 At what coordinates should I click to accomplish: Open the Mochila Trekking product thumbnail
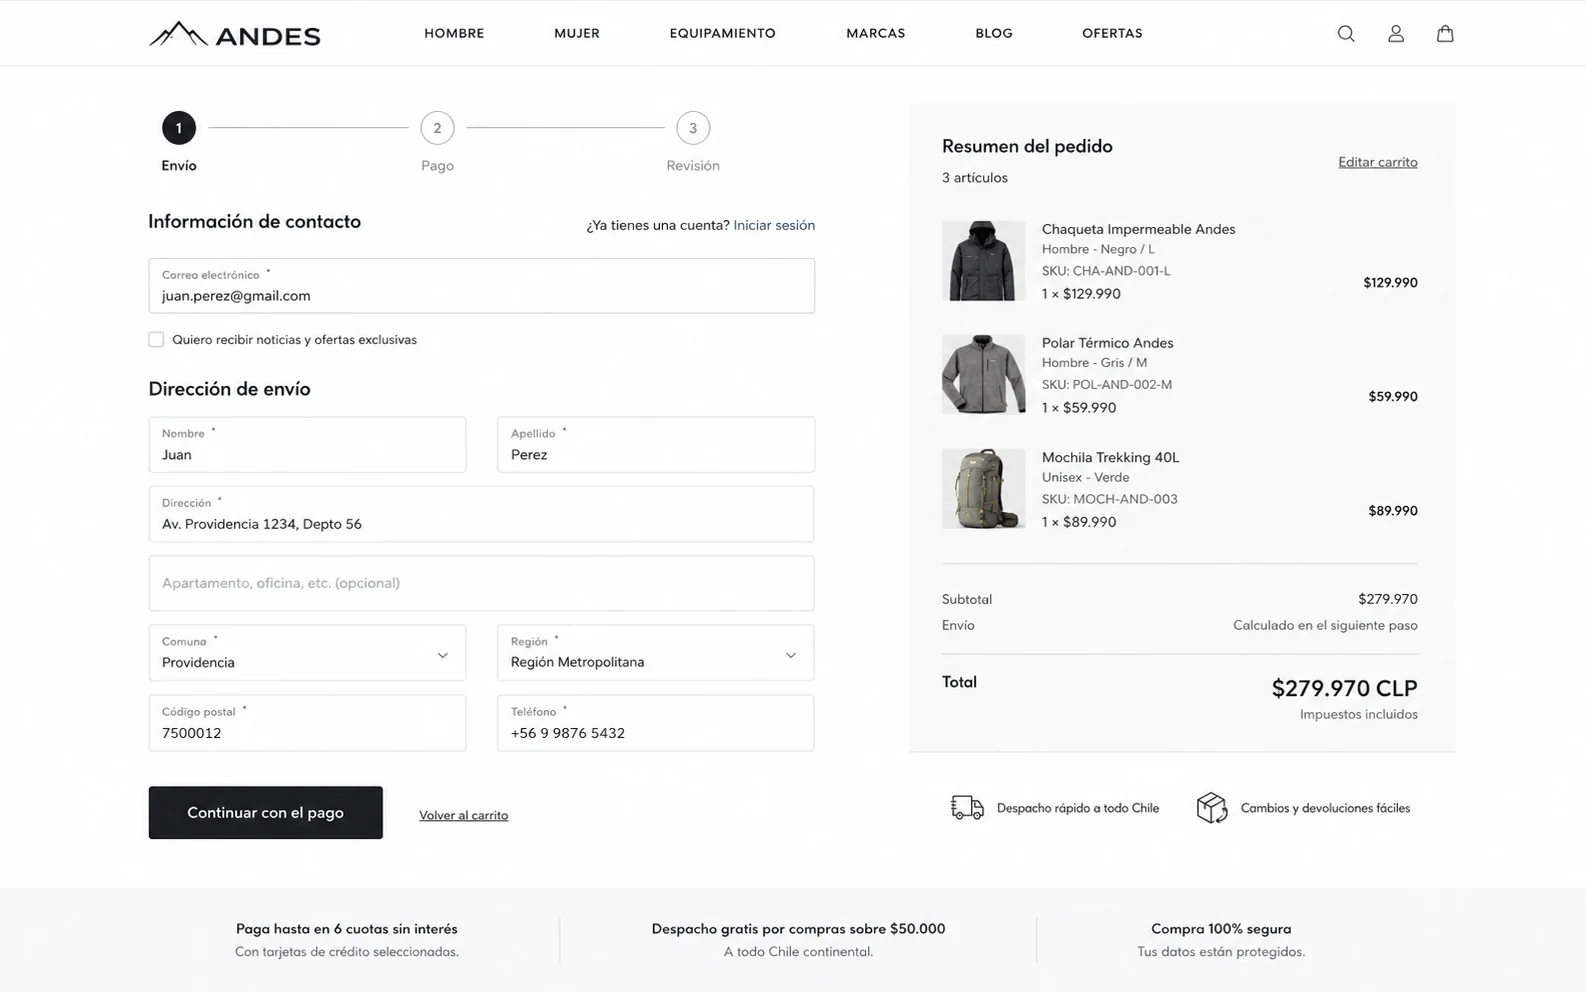[x=983, y=489]
